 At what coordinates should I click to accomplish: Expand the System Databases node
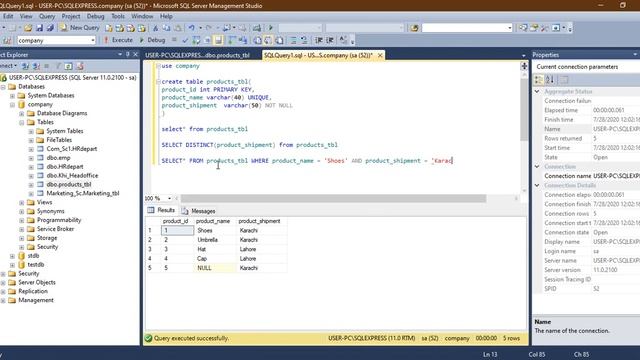click(12, 96)
